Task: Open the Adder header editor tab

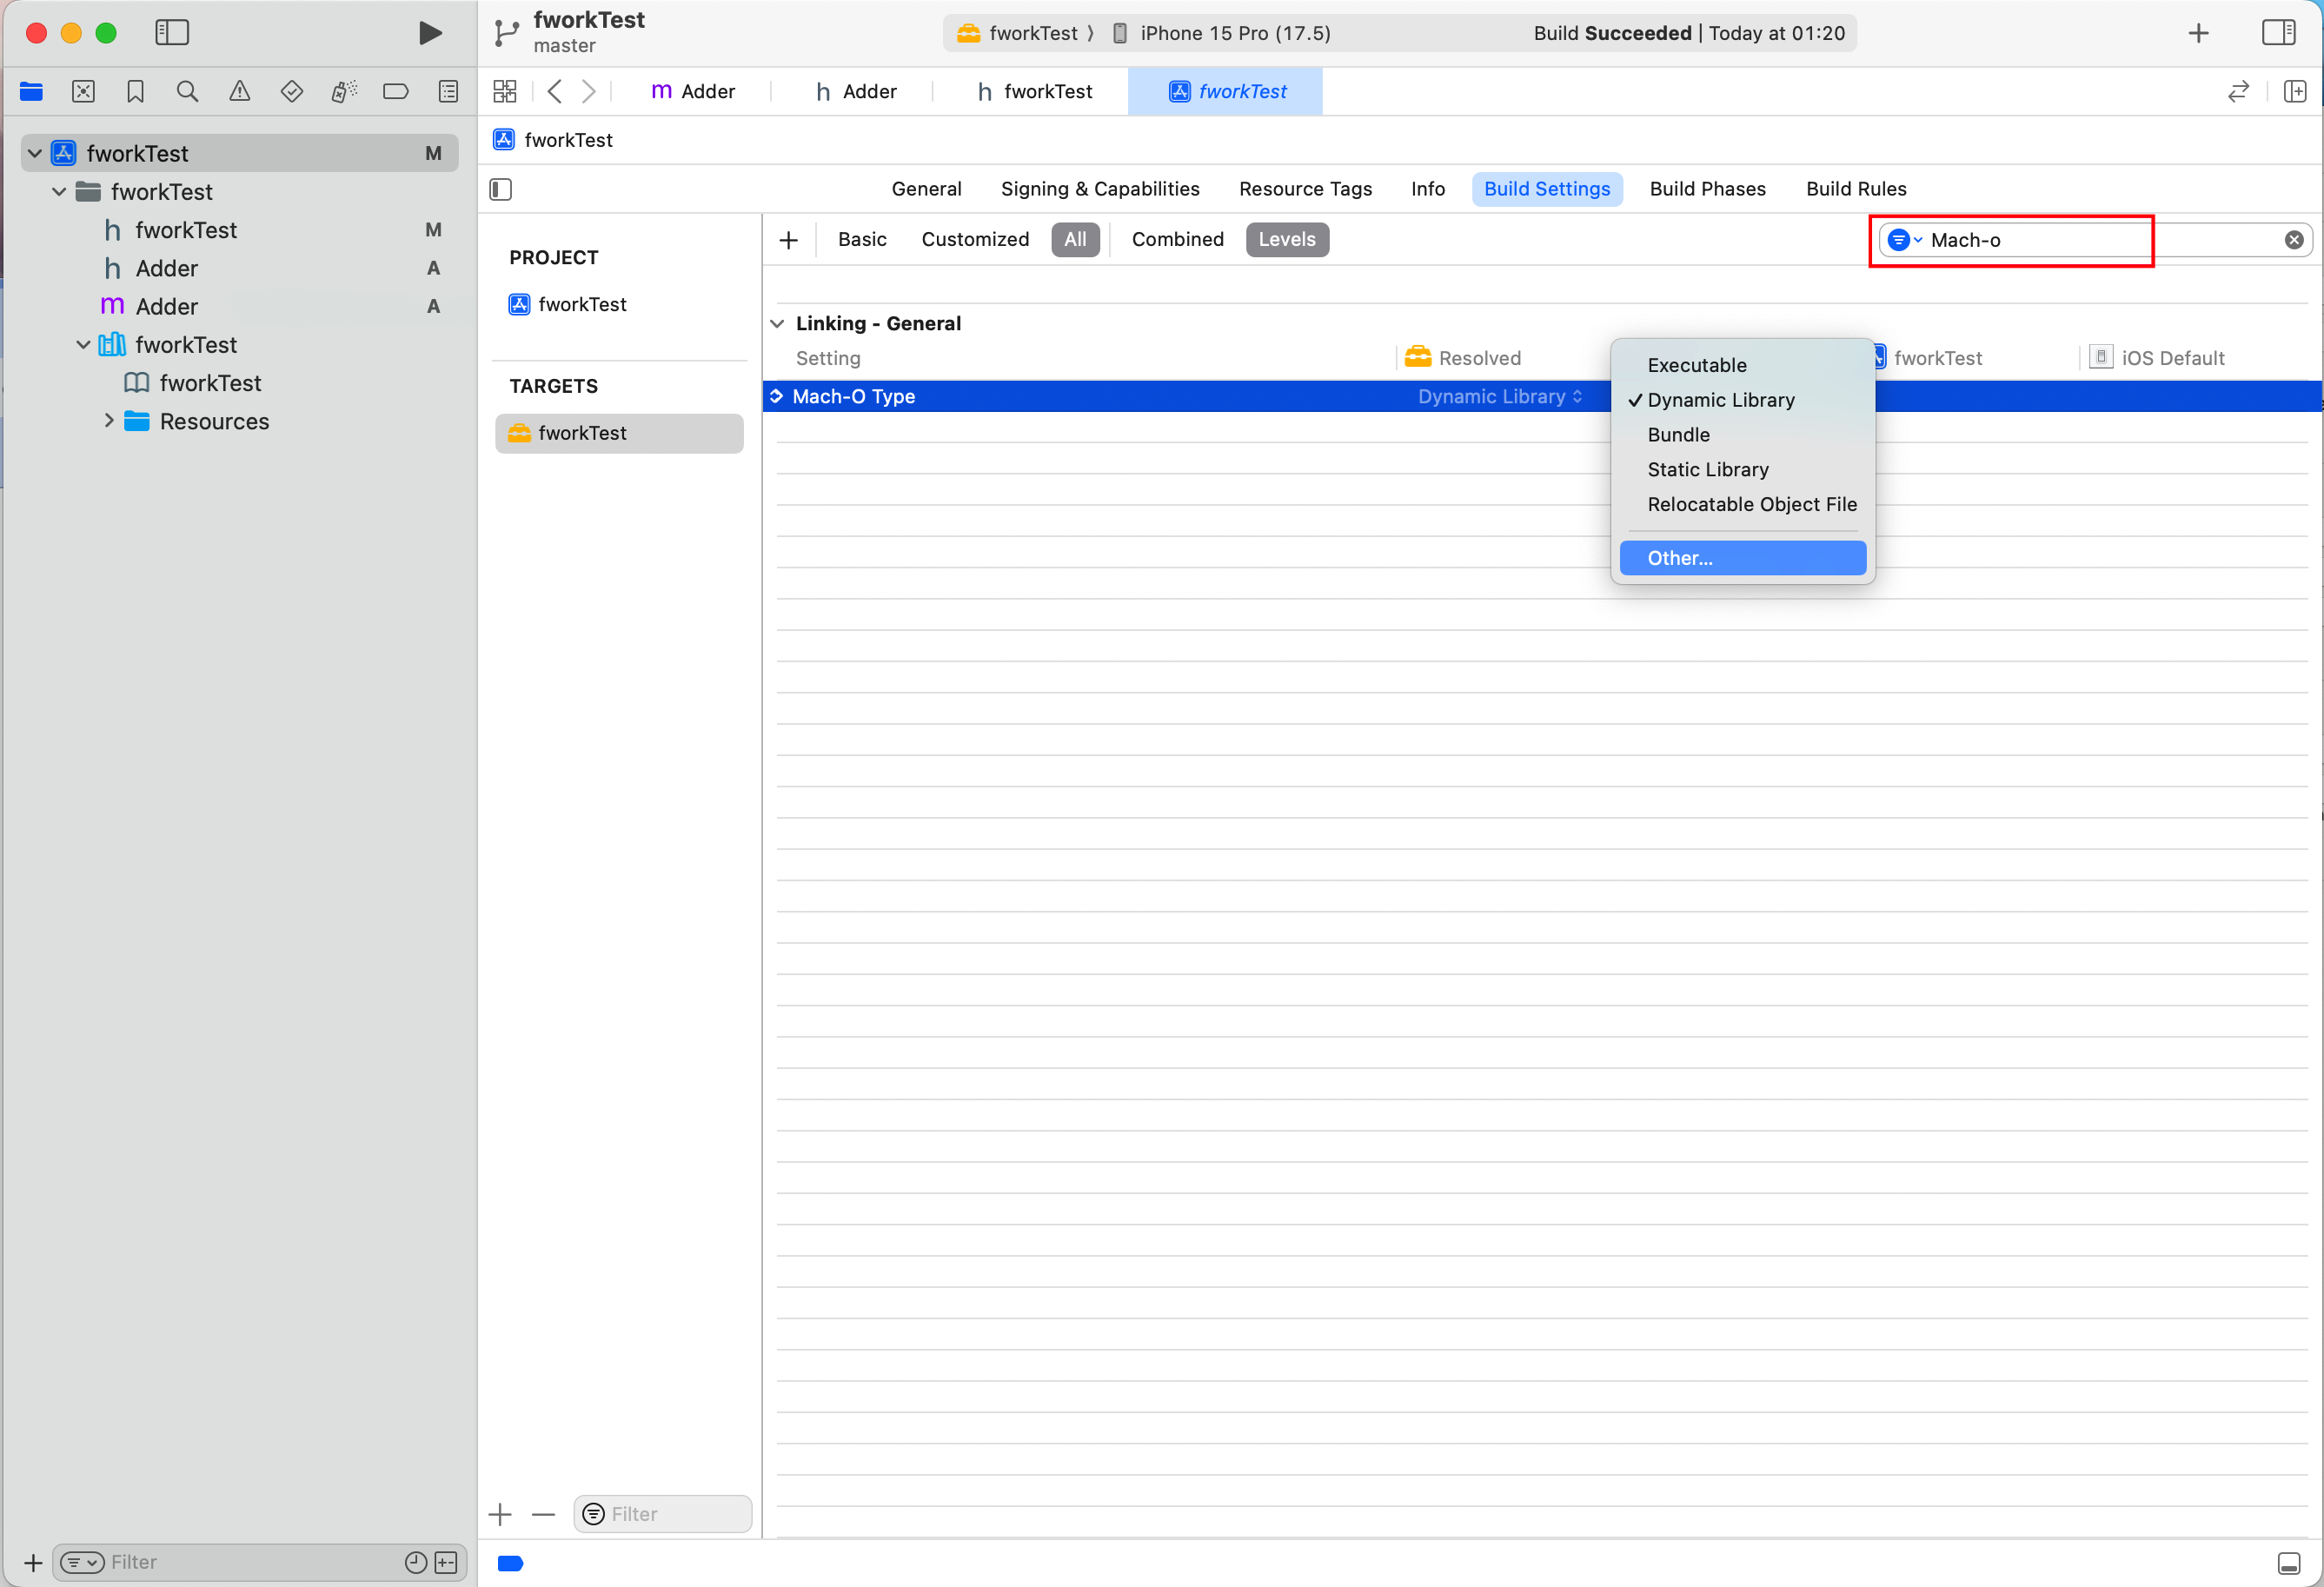Action: click(855, 91)
